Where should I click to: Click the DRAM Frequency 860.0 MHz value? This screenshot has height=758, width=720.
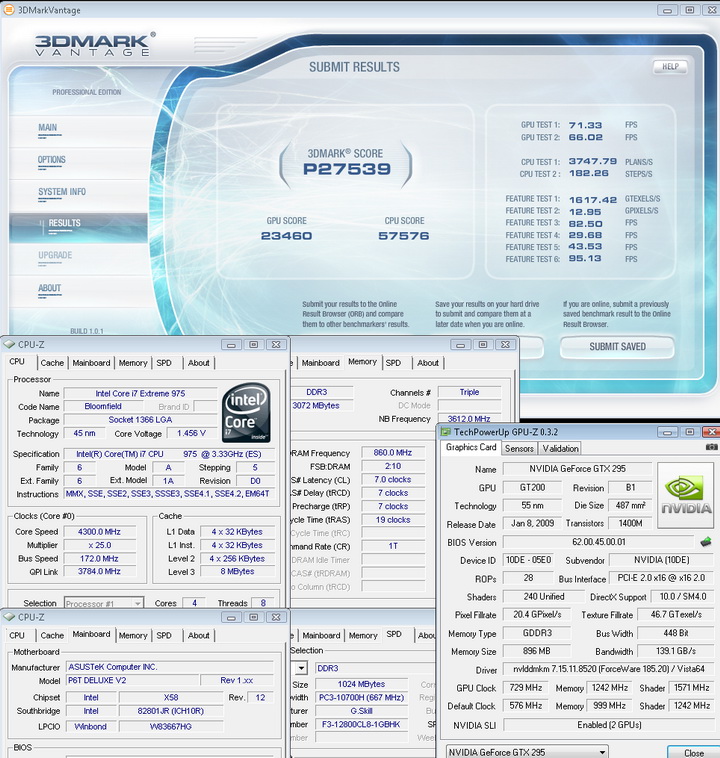[393, 453]
